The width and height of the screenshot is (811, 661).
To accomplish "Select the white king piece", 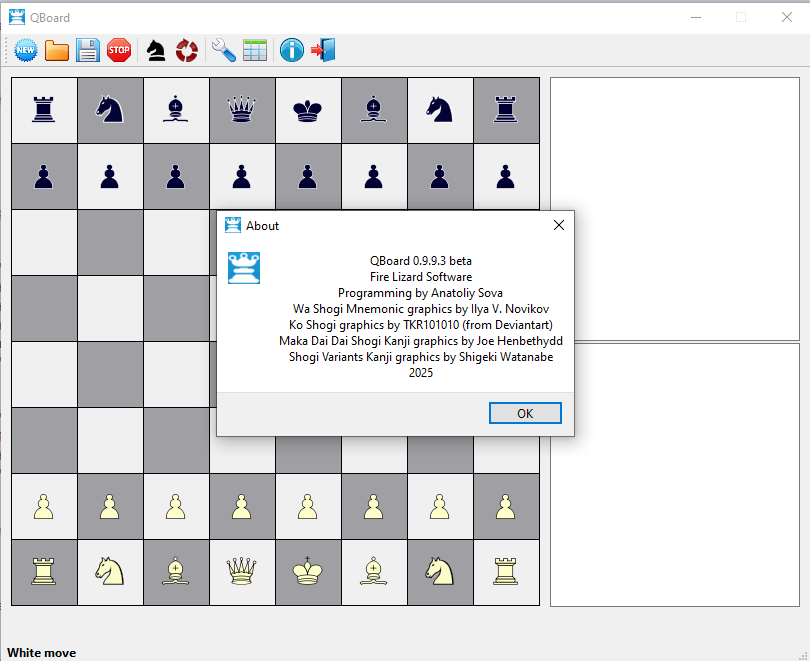I will point(308,570).
